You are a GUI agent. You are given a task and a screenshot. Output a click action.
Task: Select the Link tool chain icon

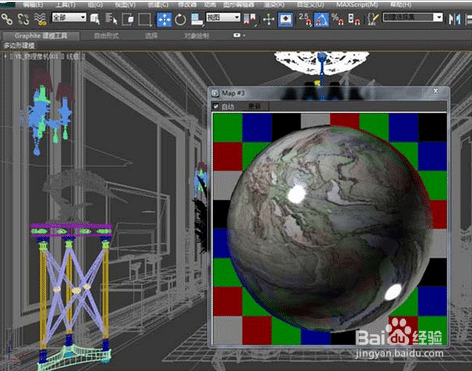tap(7, 19)
